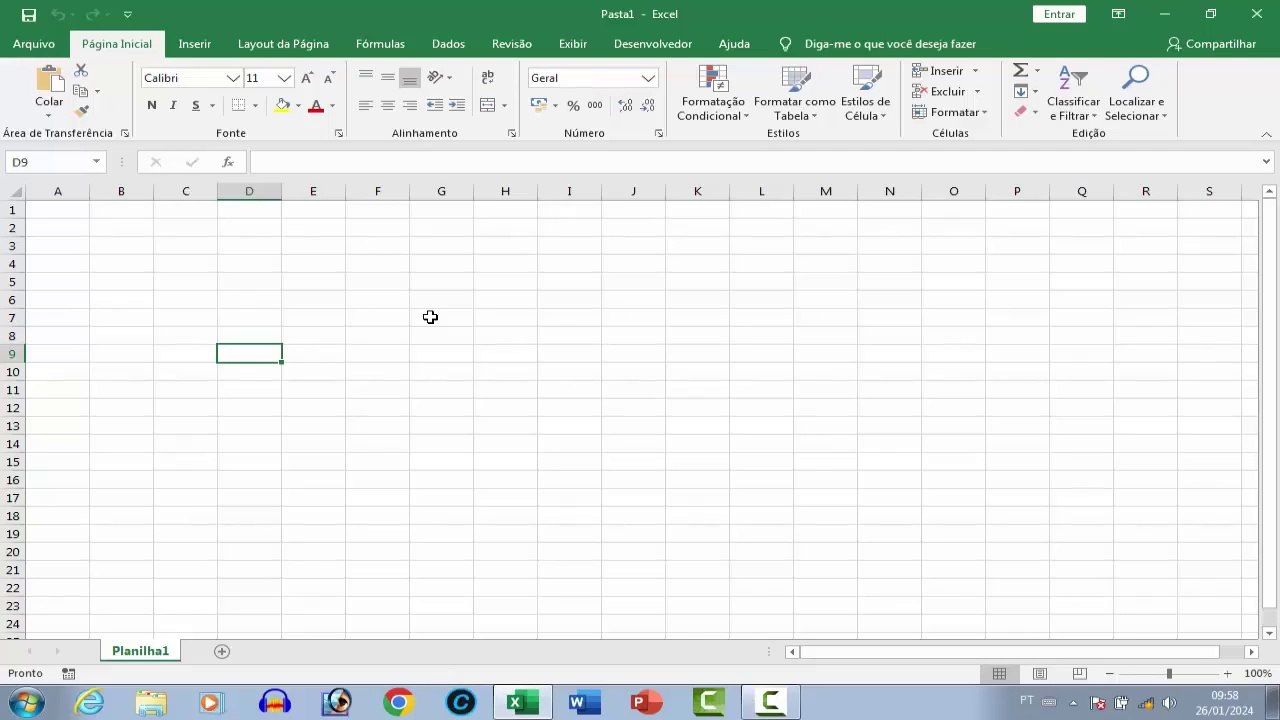Click the Cut scissors icon
Screen dimensions: 1280x720
pyautogui.click(x=81, y=70)
